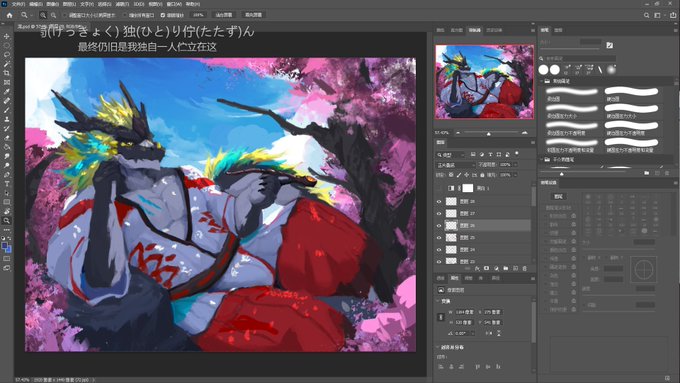680x383 pixels.
Task: Toggle resize windows to fit checkbox
Action: point(65,15)
